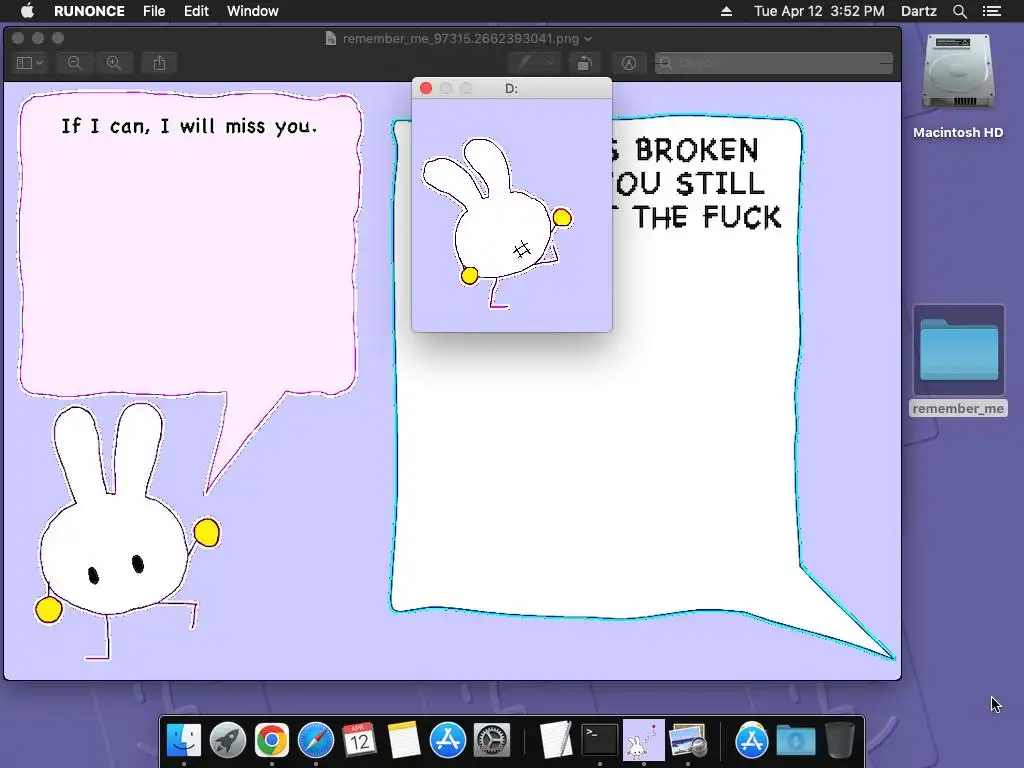
Task: Open System Preferences from the Dock
Action: click(x=491, y=741)
